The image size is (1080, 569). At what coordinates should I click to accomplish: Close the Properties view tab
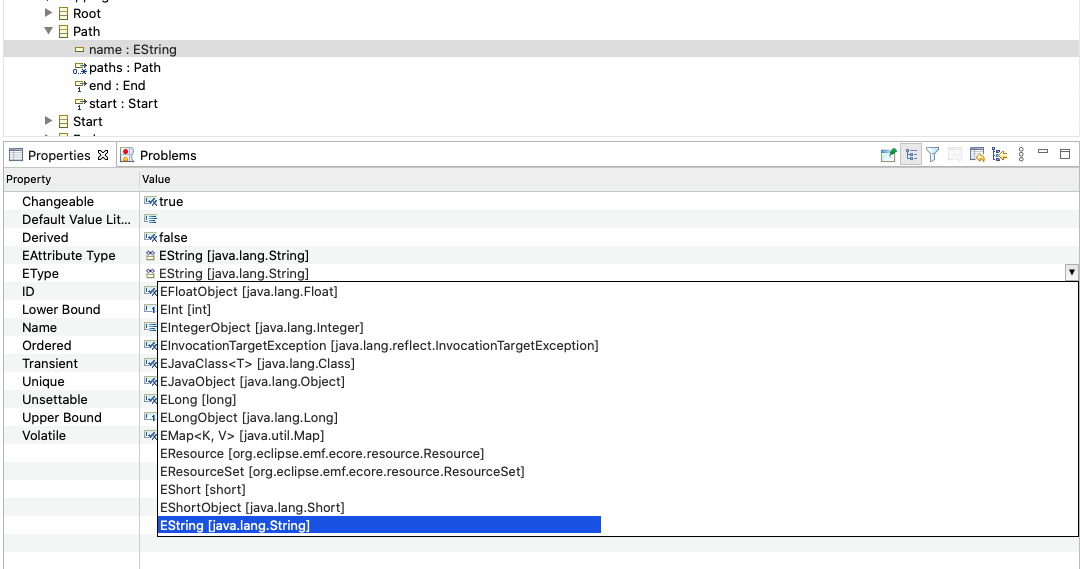(103, 155)
